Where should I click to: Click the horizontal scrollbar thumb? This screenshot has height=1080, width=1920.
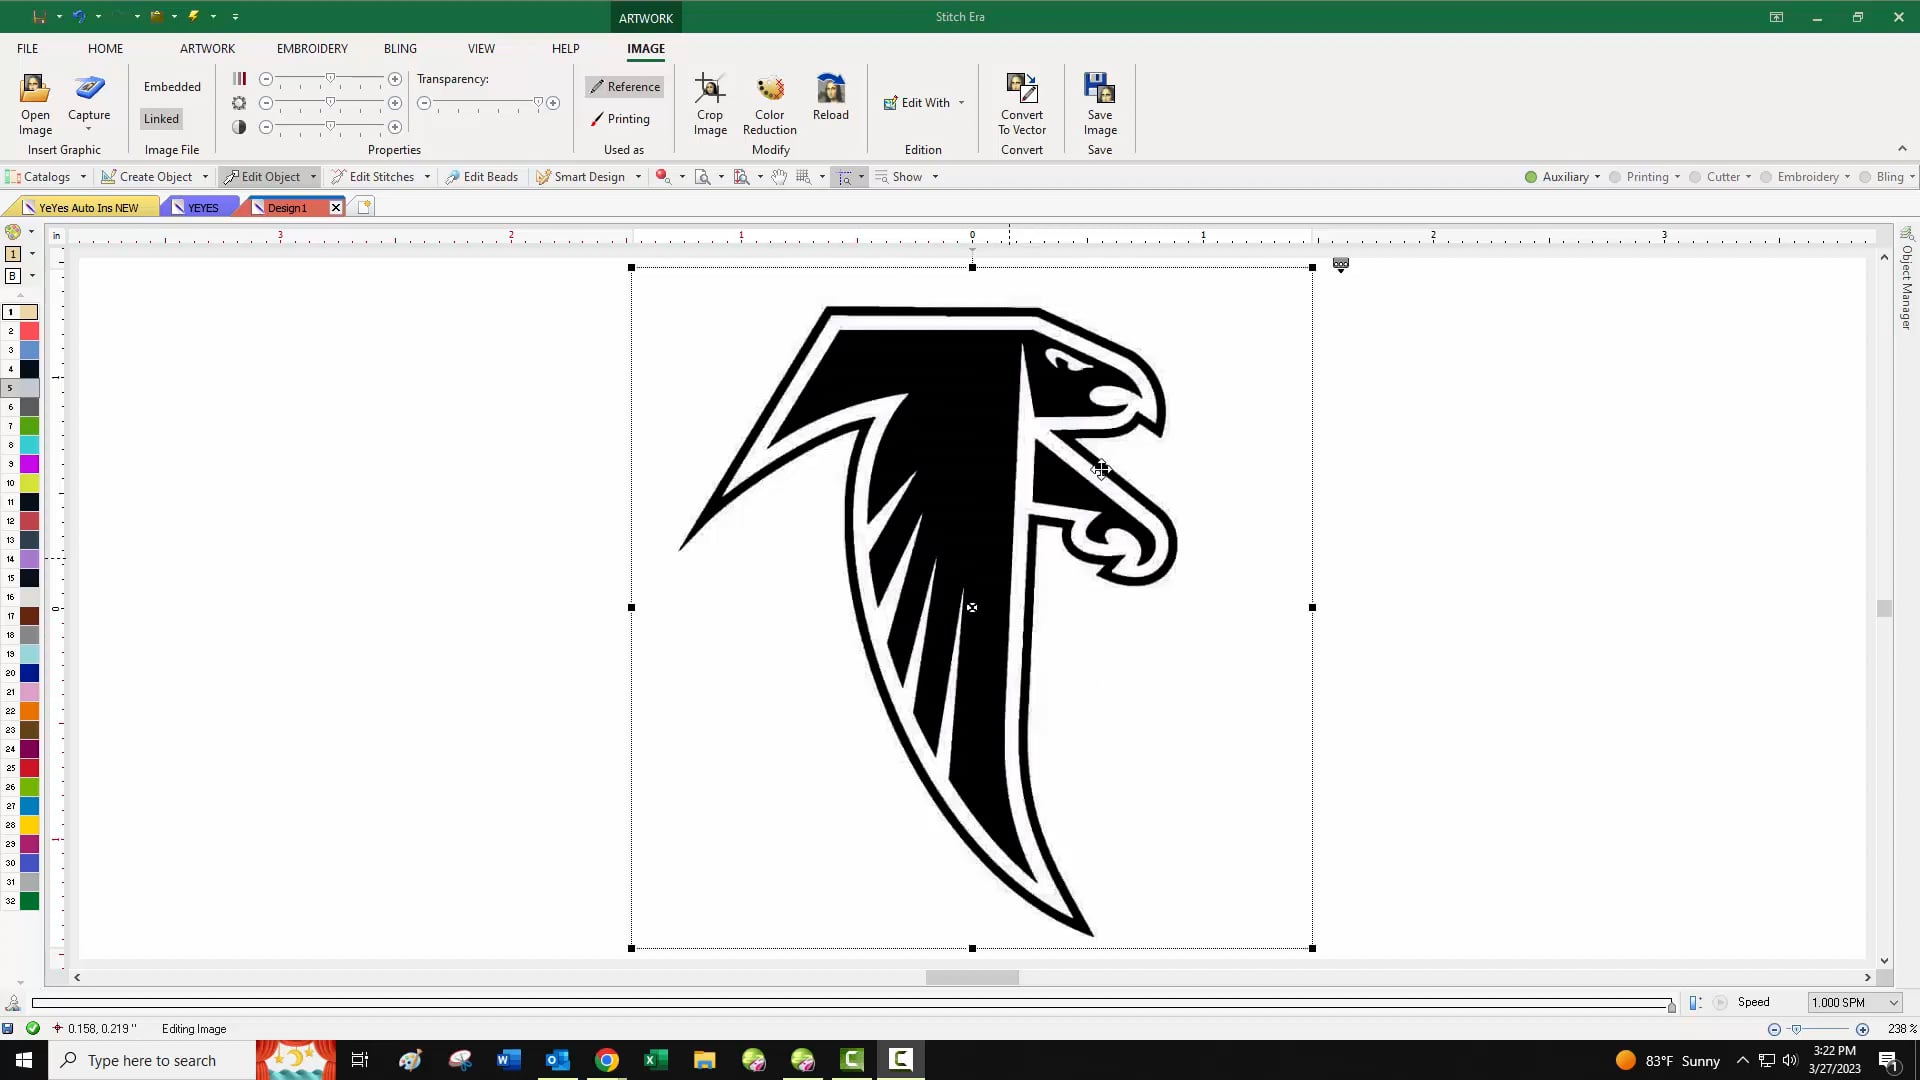(x=971, y=978)
